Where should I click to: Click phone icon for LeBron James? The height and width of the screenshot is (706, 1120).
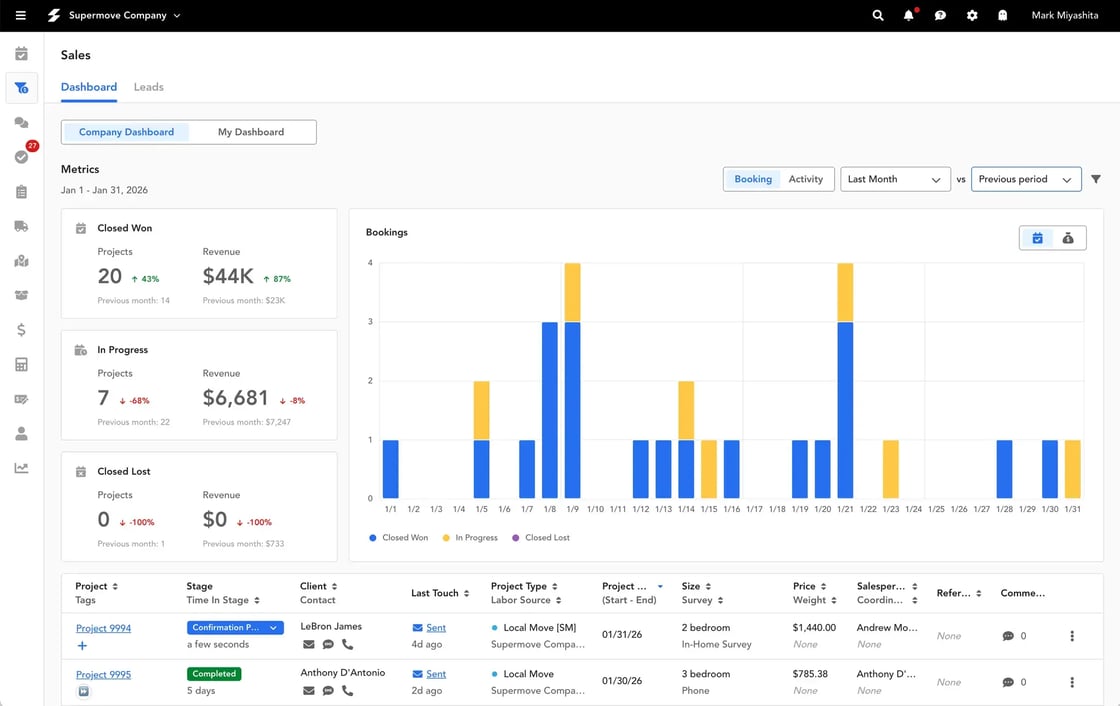(x=347, y=645)
